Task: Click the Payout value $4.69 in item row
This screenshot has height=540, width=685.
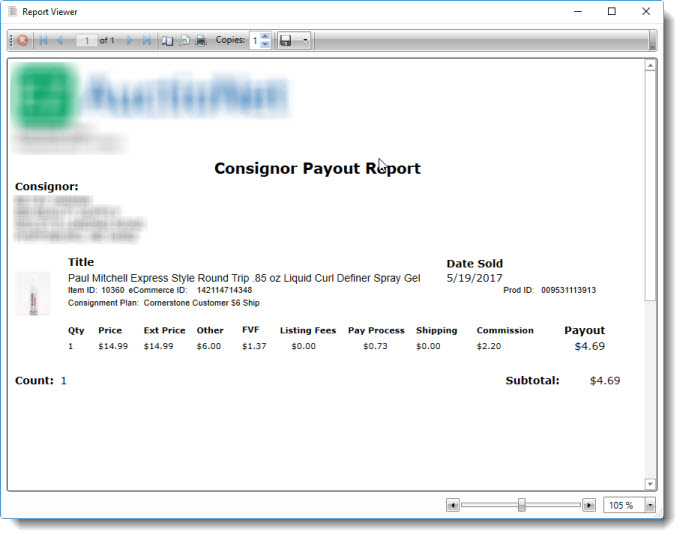Action: tap(590, 346)
